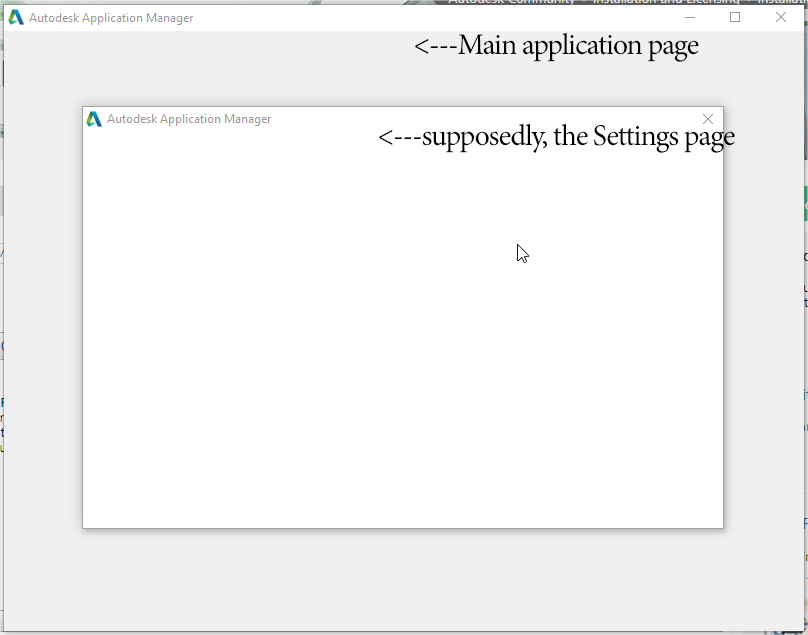Click the Autodesk logo in the main title bar
This screenshot has height=635, width=808.
[x=16, y=17]
